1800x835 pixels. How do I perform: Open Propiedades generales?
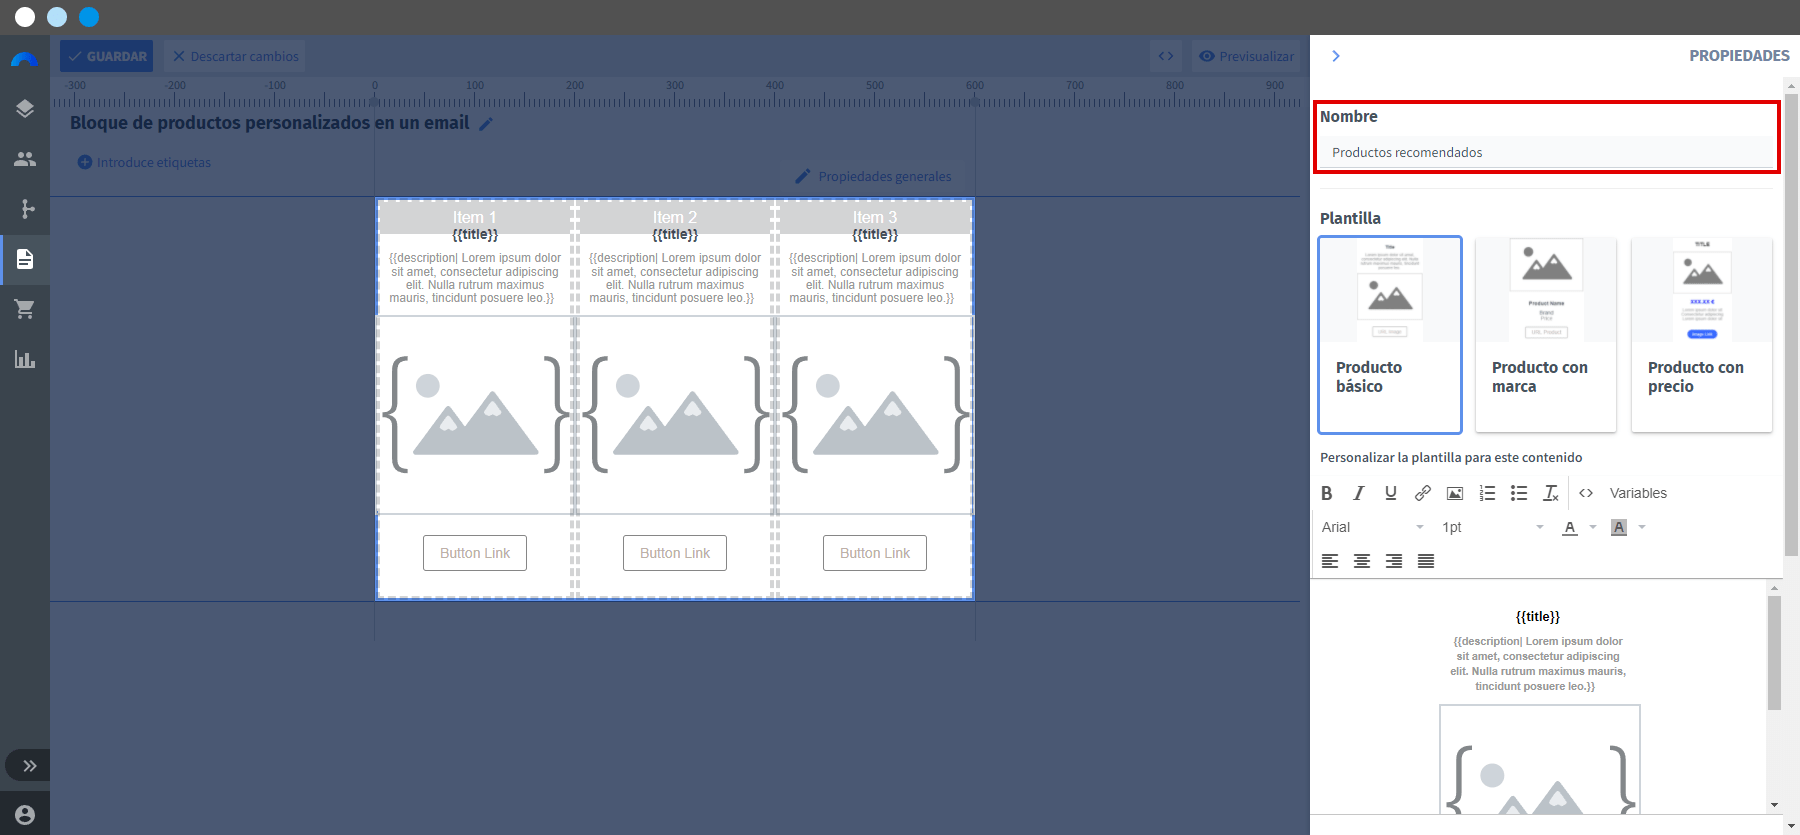click(873, 176)
